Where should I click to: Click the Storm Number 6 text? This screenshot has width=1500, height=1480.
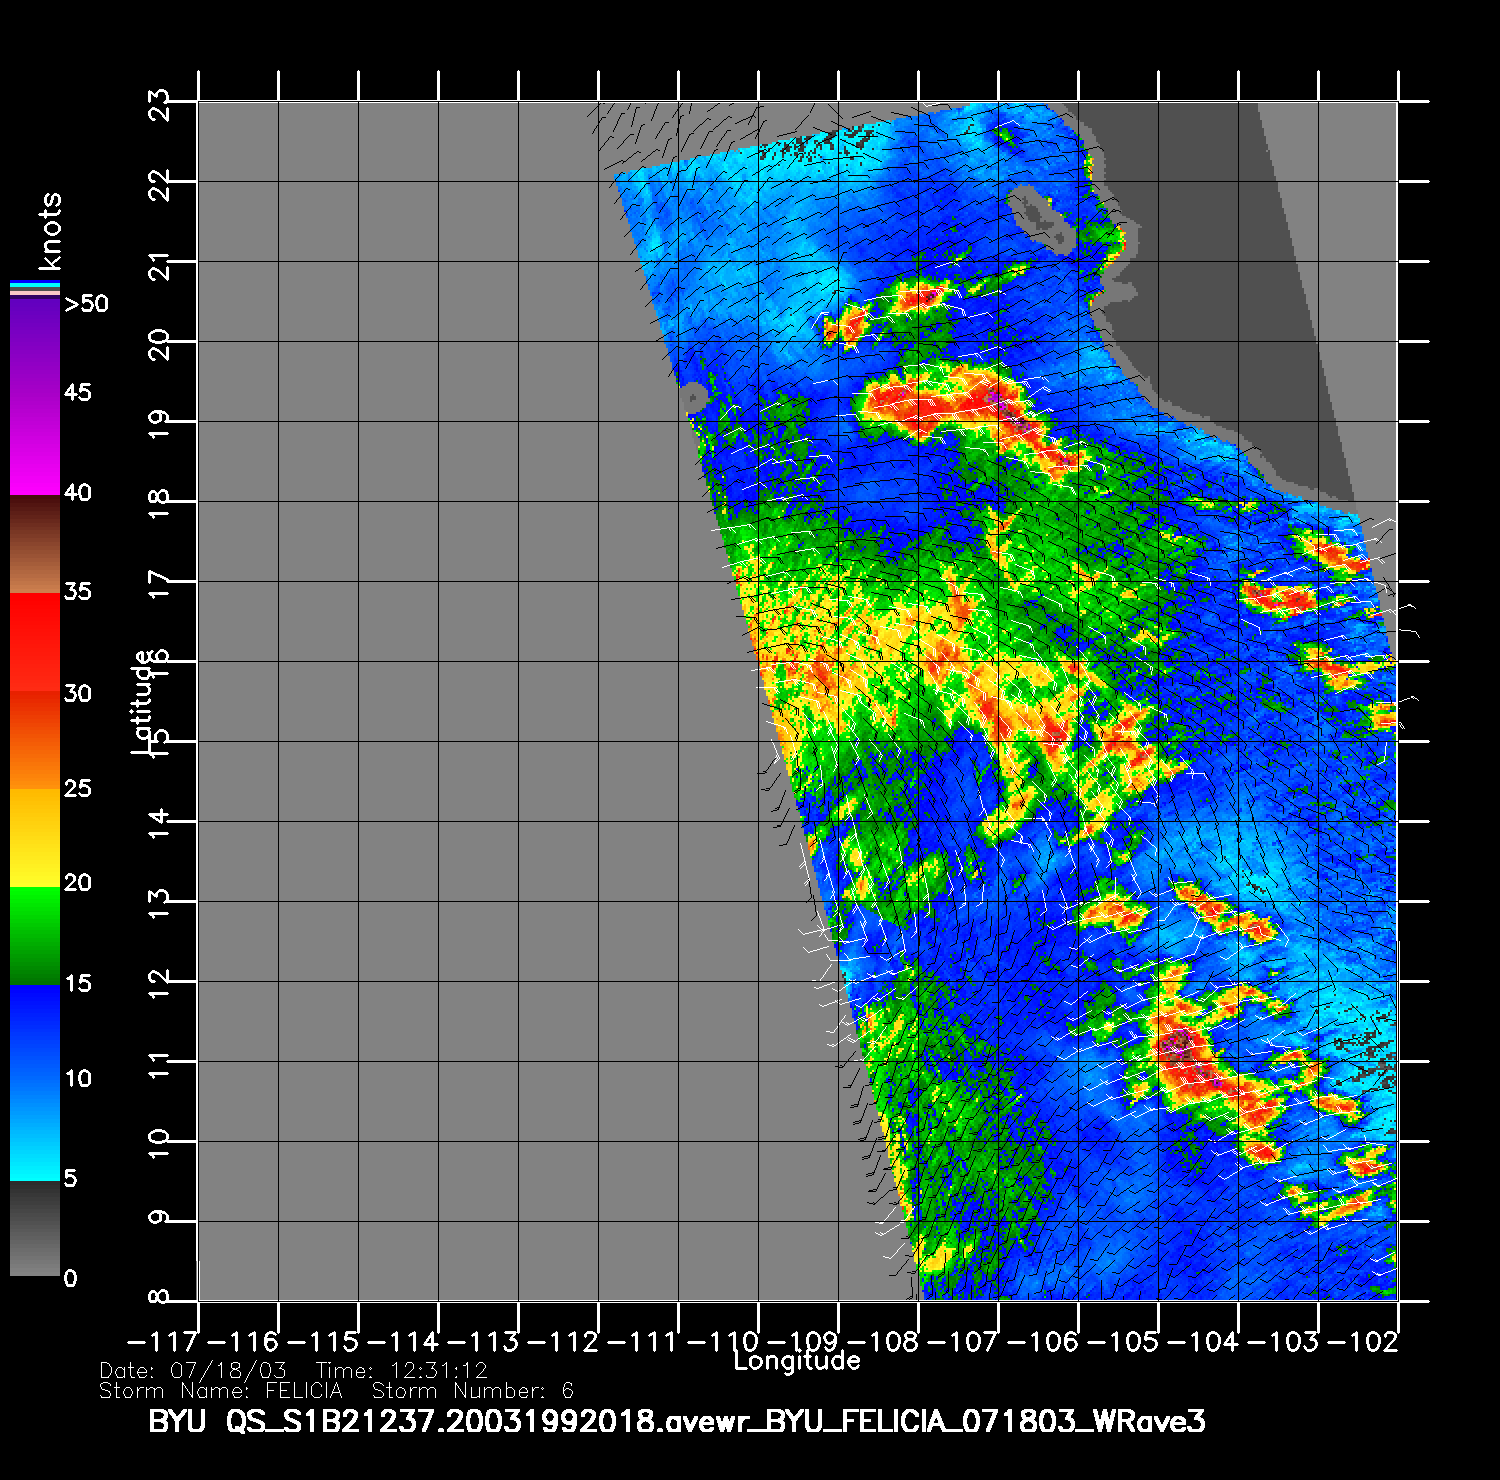[472, 1391]
